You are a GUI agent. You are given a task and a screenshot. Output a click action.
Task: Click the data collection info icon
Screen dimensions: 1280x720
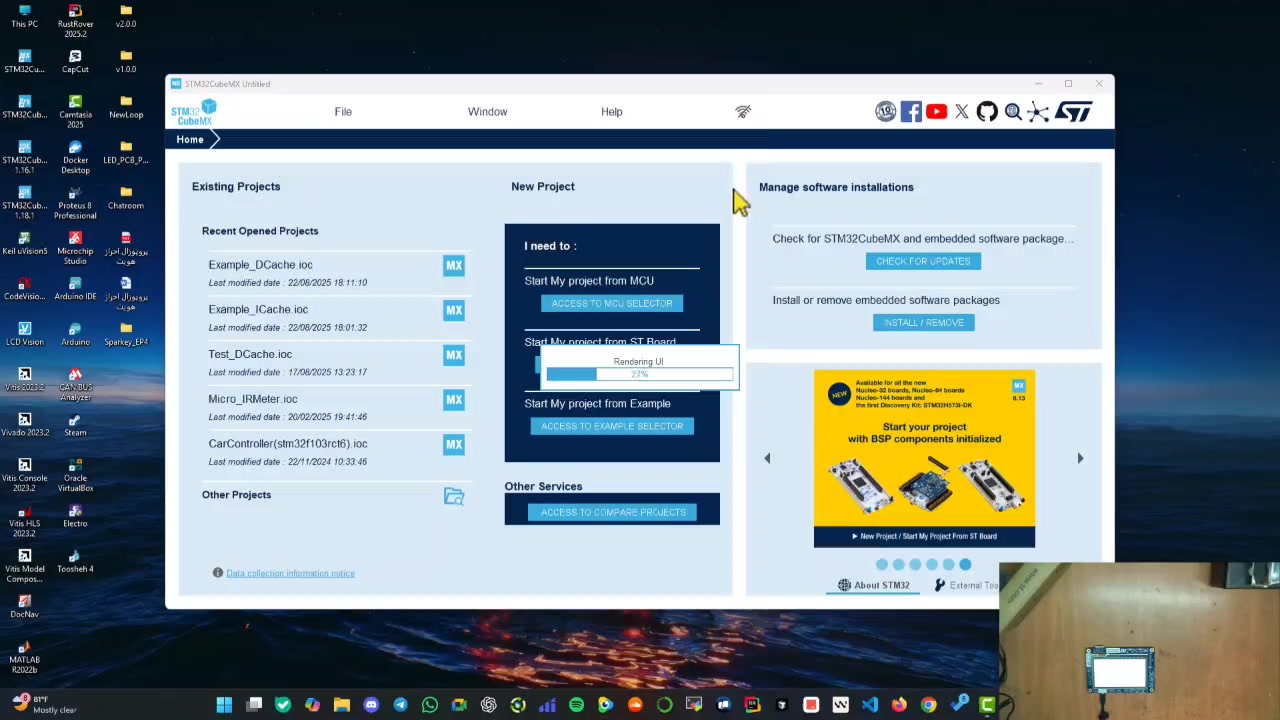click(x=217, y=573)
